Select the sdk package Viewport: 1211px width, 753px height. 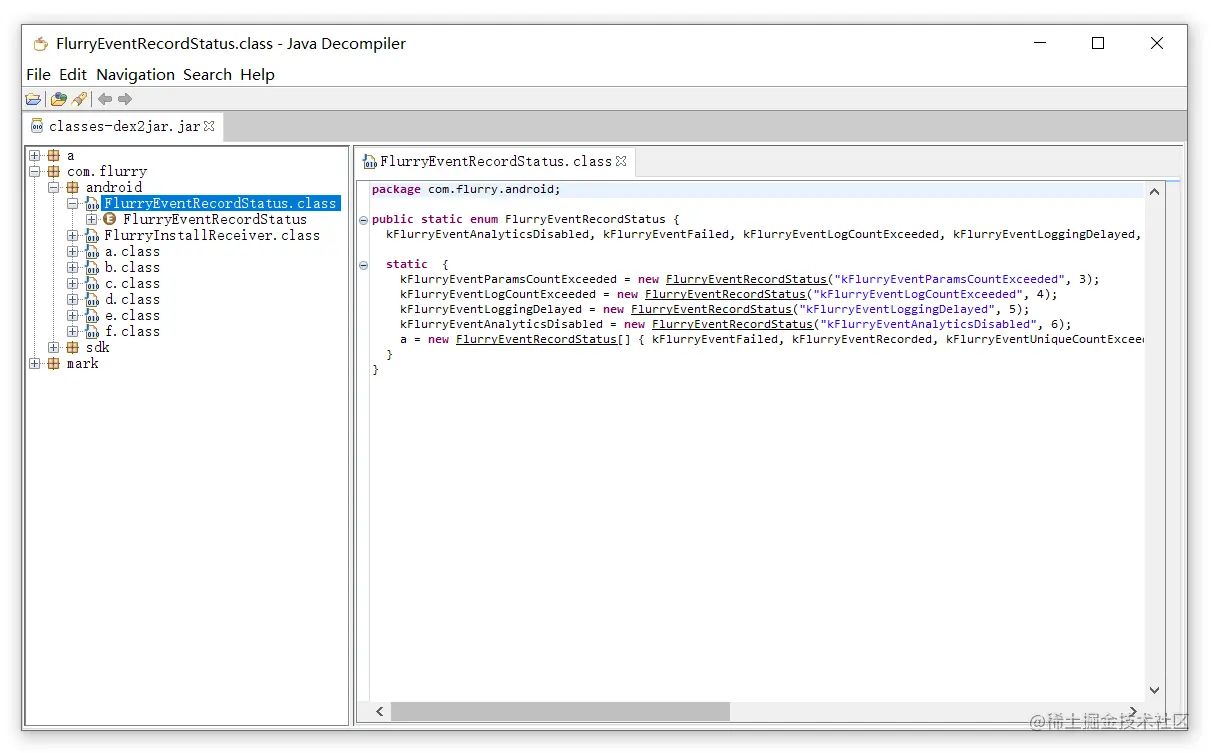pos(98,348)
